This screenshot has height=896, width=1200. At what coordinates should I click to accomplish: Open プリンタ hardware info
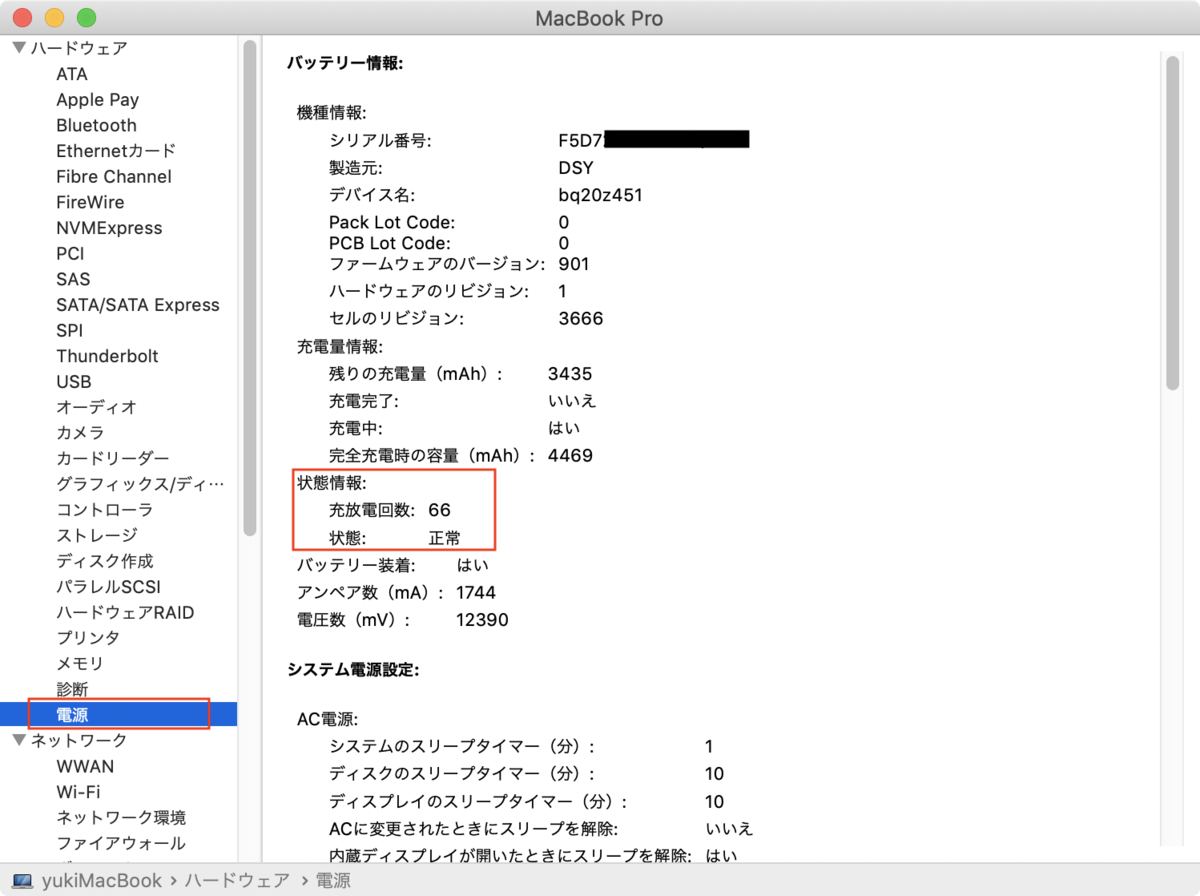[x=88, y=638]
